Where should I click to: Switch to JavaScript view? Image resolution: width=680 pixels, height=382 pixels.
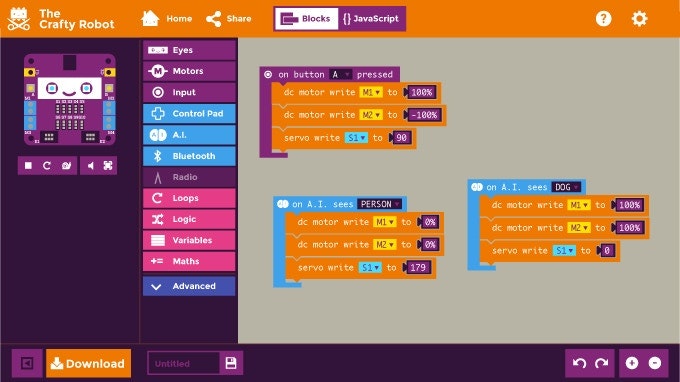click(x=371, y=19)
